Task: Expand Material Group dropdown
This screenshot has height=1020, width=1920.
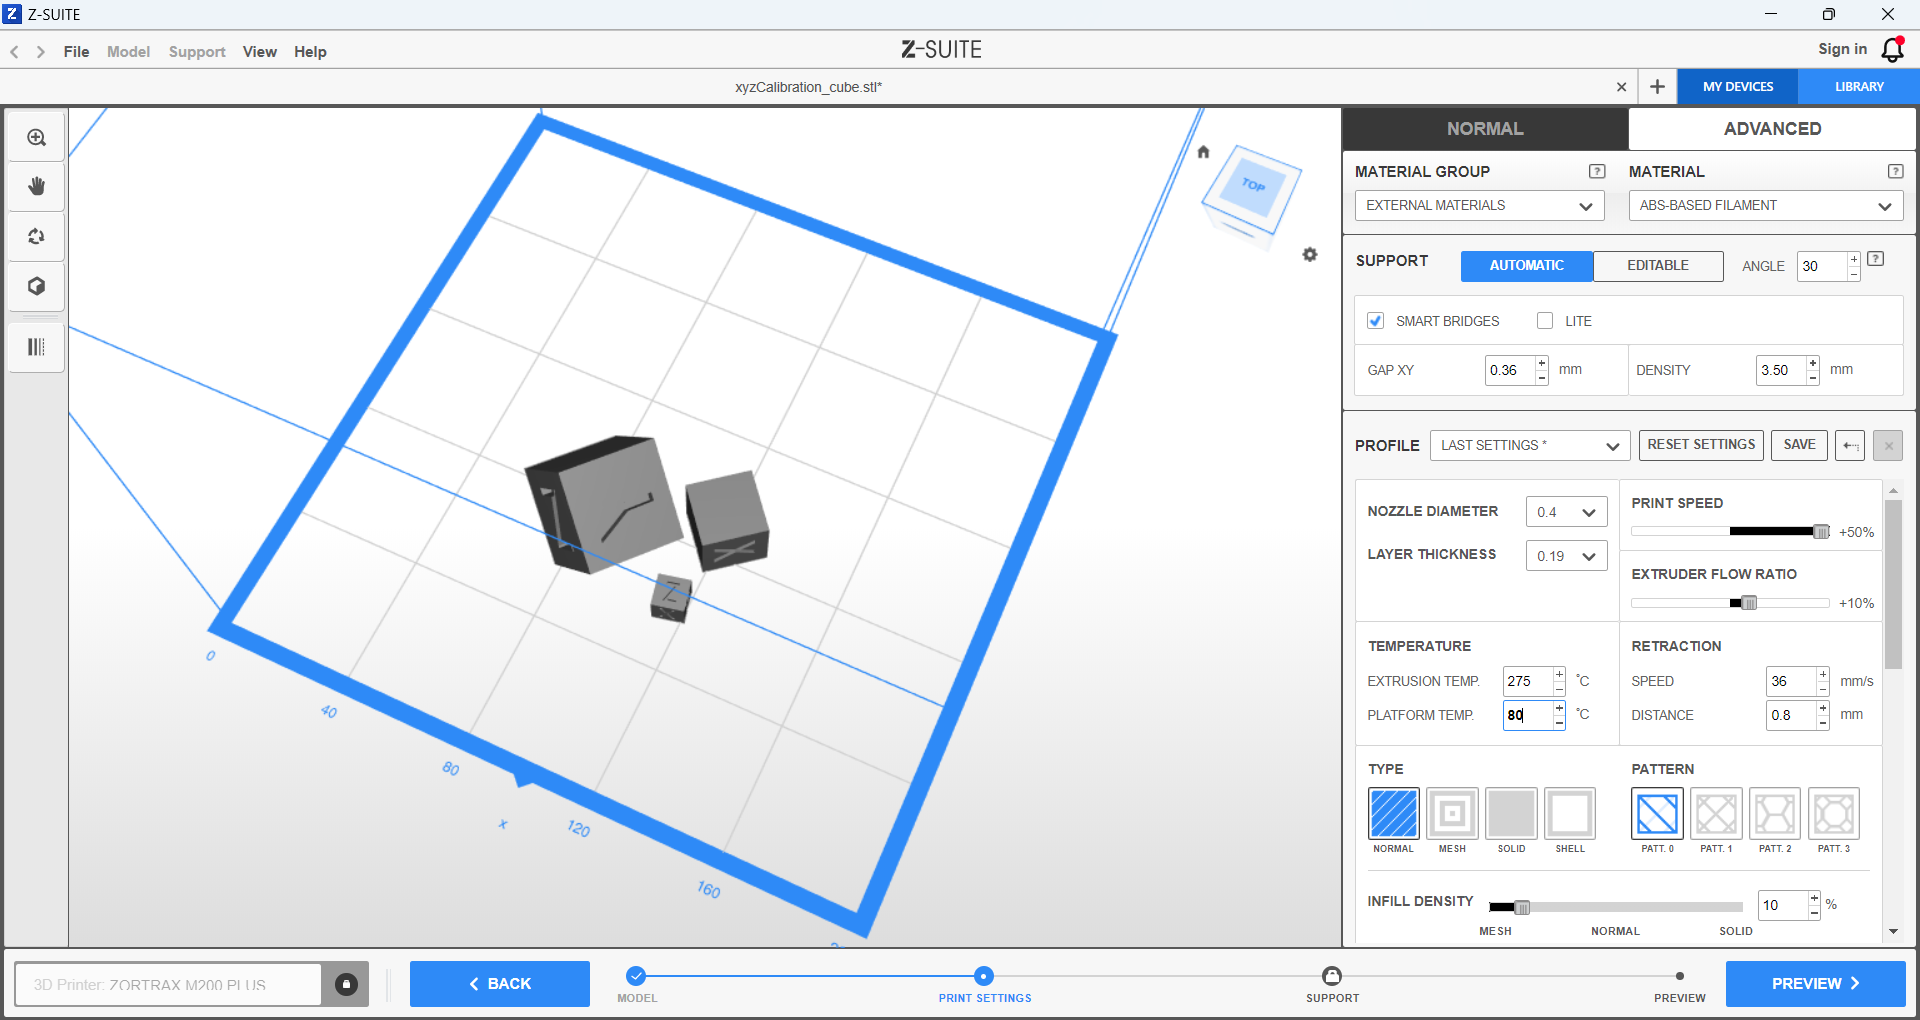Action: tap(1479, 206)
